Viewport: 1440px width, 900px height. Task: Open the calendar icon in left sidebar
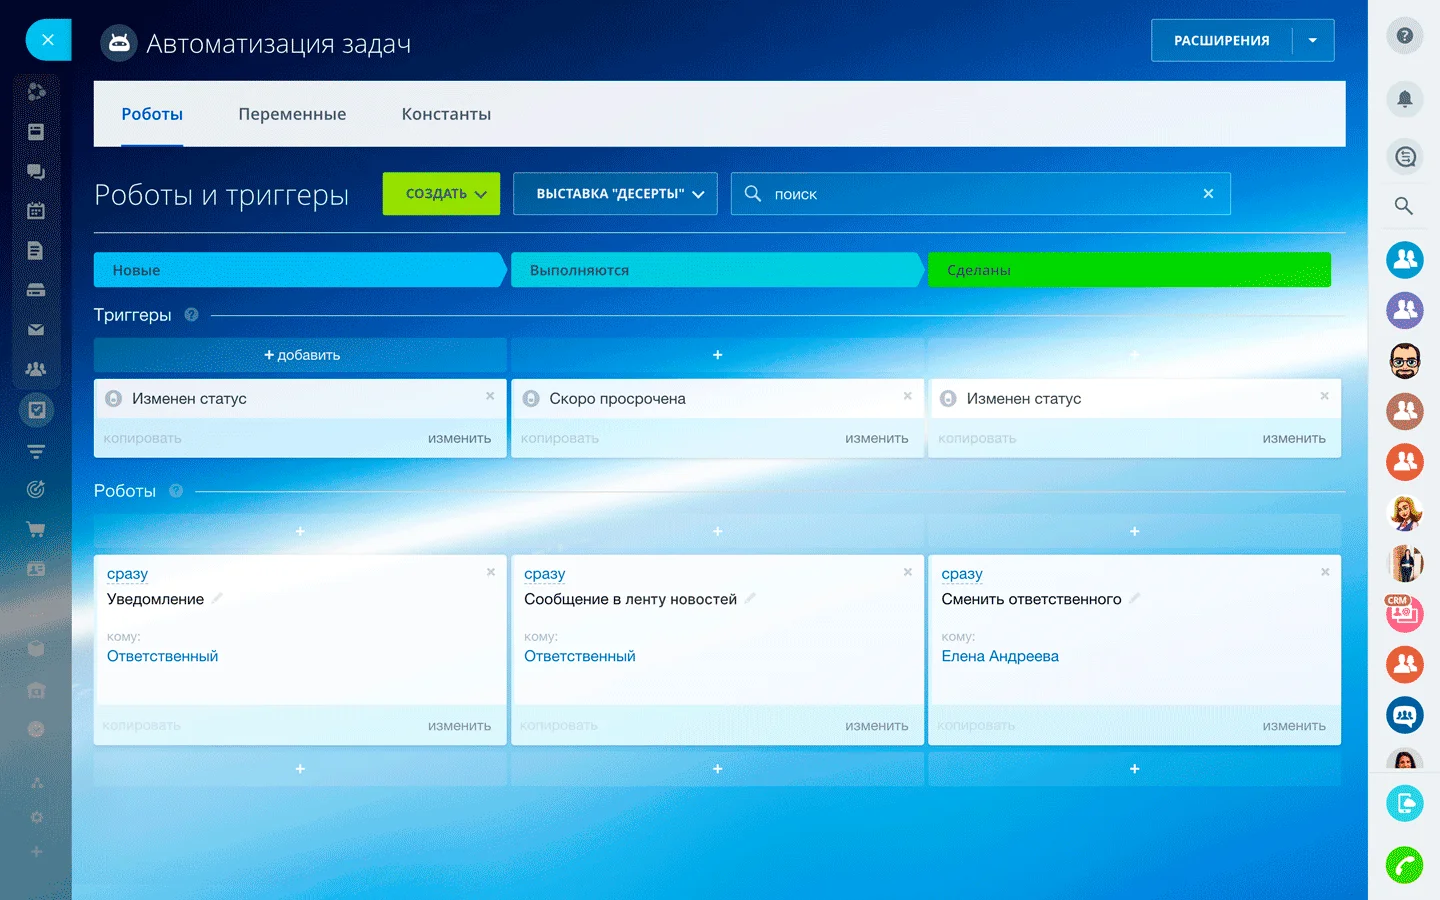[x=36, y=211]
